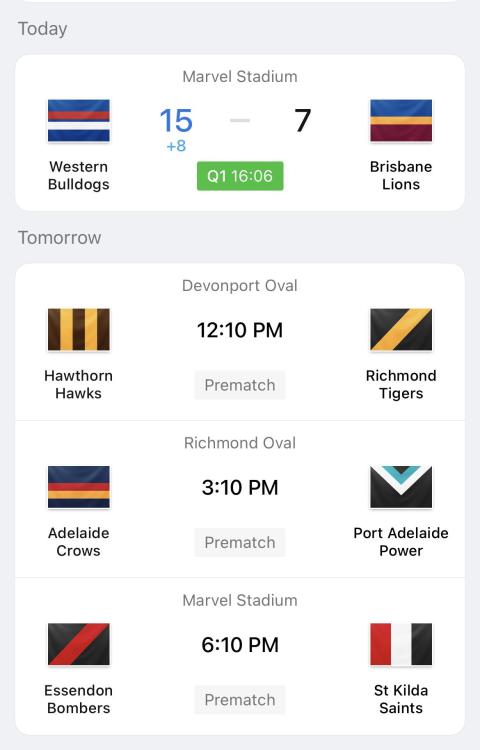The height and width of the screenshot is (750, 480).
Task: Tap the St Kilda Saints flag icon
Action: (x=401, y=644)
